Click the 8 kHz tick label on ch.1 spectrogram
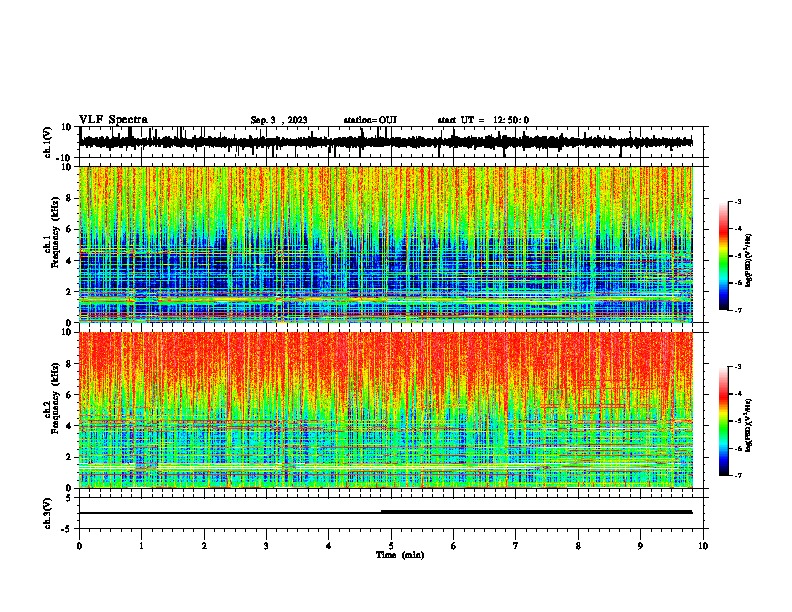Image resolution: width=792 pixels, height=612 pixels. pos(69,198)
